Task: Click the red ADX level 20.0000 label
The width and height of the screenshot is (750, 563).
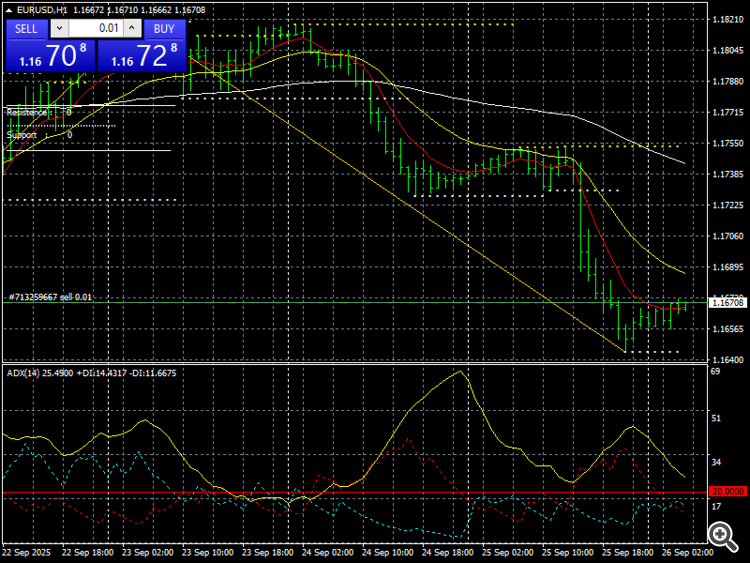Action: pos(728,492)
